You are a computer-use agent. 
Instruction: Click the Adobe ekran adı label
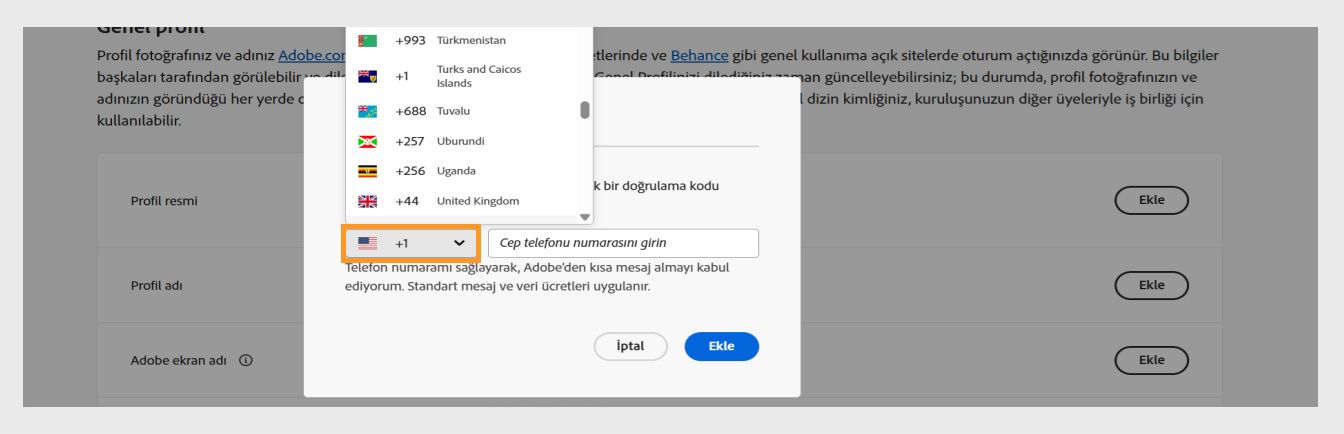tap(181, 362)
